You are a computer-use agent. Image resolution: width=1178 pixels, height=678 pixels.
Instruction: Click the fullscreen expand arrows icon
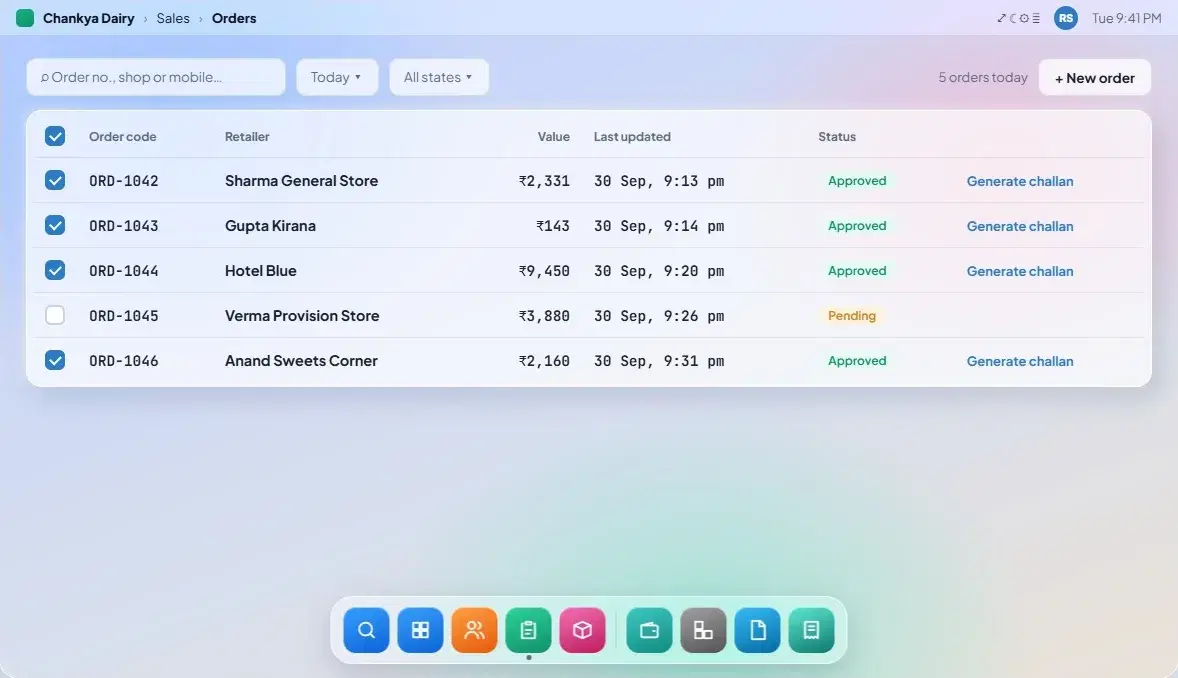tap(1001, 18)
